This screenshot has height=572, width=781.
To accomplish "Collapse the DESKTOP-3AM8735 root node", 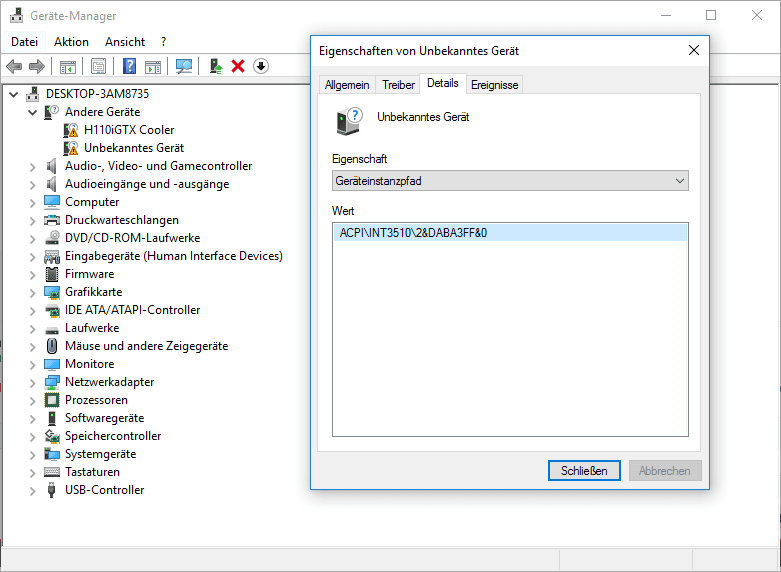I will pos(14,94).
